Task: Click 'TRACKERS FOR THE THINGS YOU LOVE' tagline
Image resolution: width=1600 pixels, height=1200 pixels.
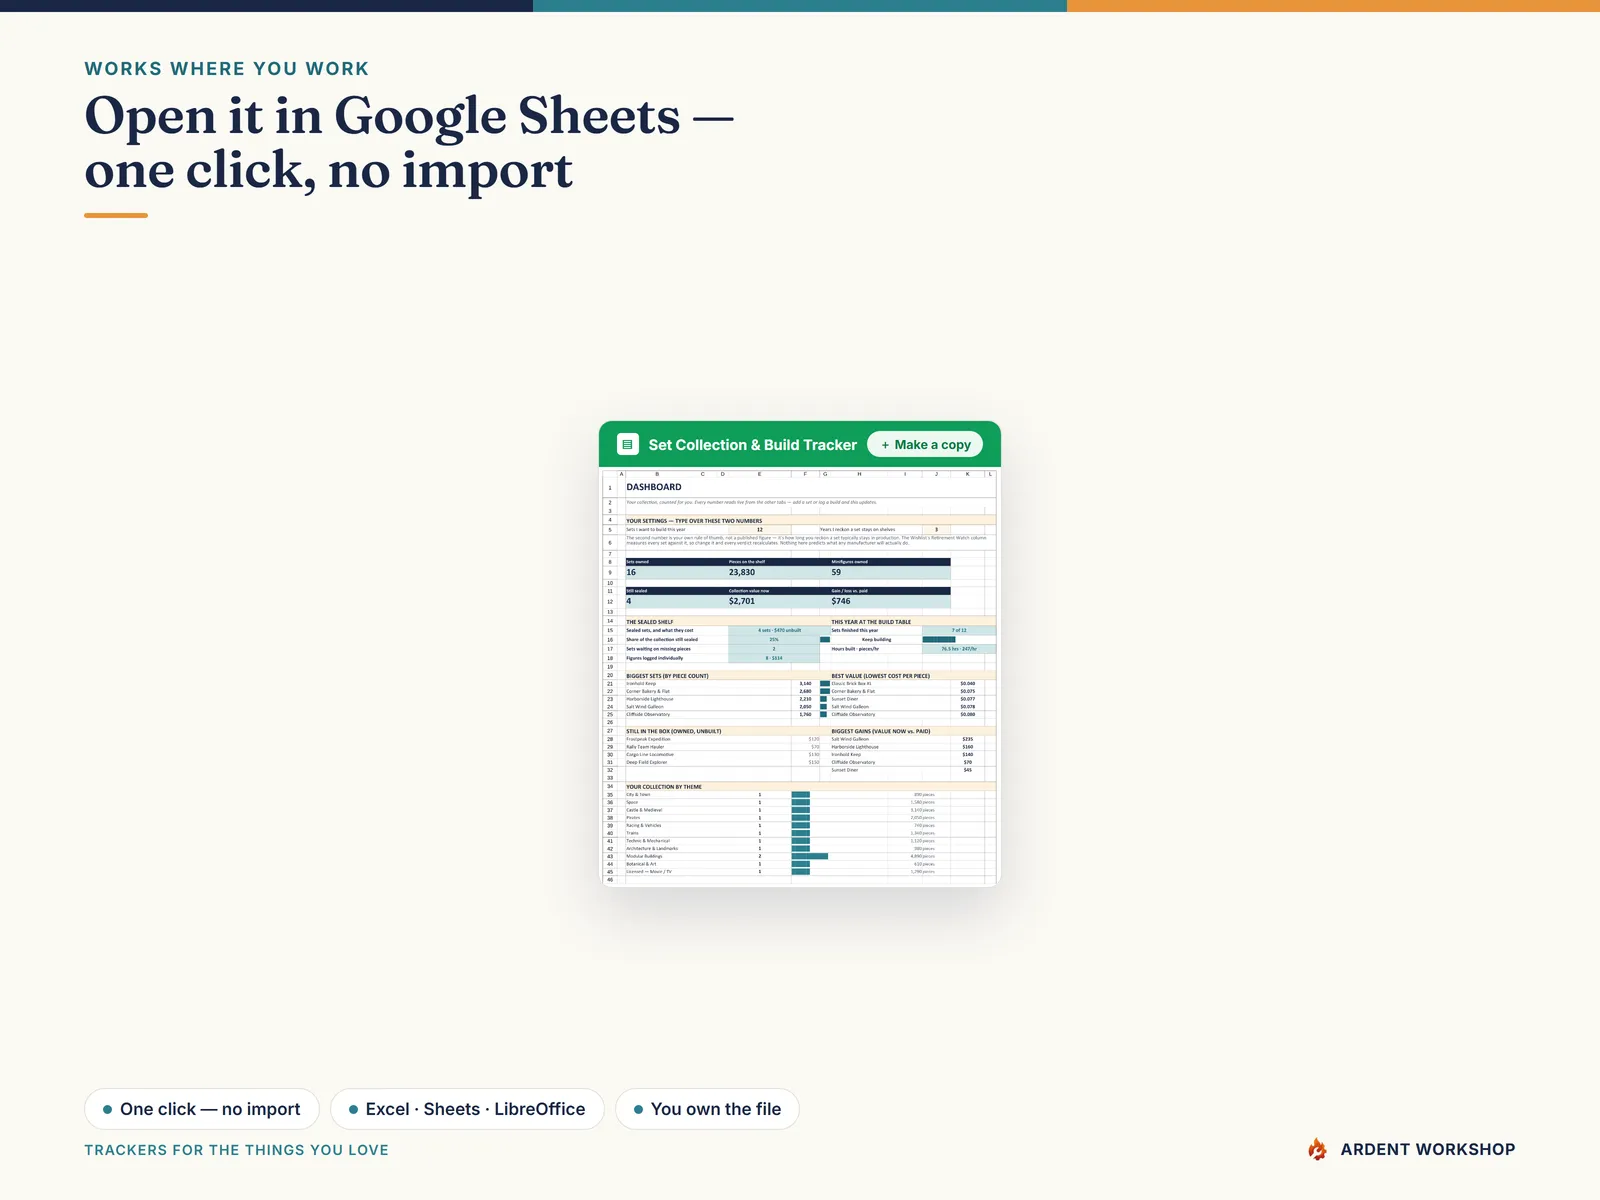Action: (x=236, y=1150)
